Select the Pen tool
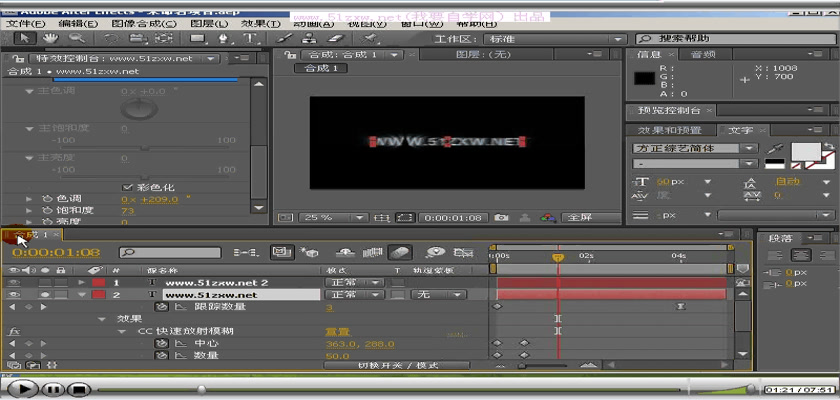840x400 pixels. pyautogui.click(x=224, y=39)
